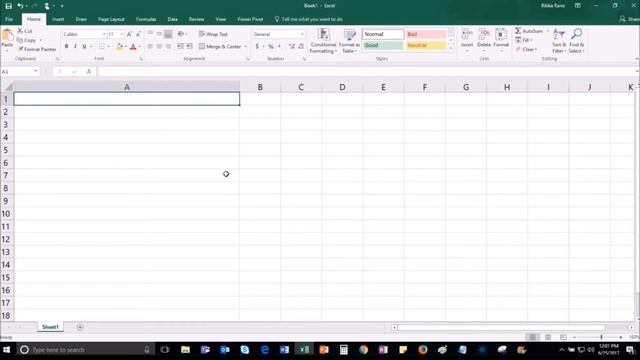Toggle center text alignment
Screen dimensions: 640x360
159,47
